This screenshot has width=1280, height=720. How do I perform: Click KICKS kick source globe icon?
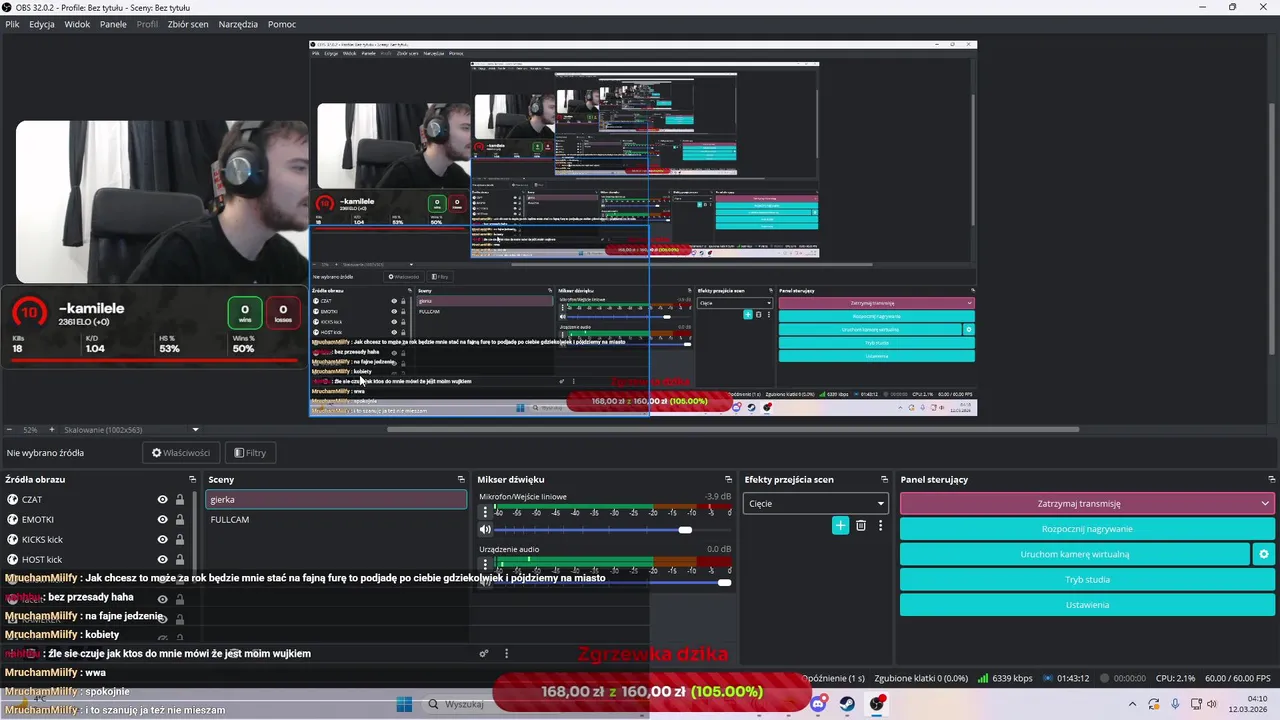[x=13, y=539]
